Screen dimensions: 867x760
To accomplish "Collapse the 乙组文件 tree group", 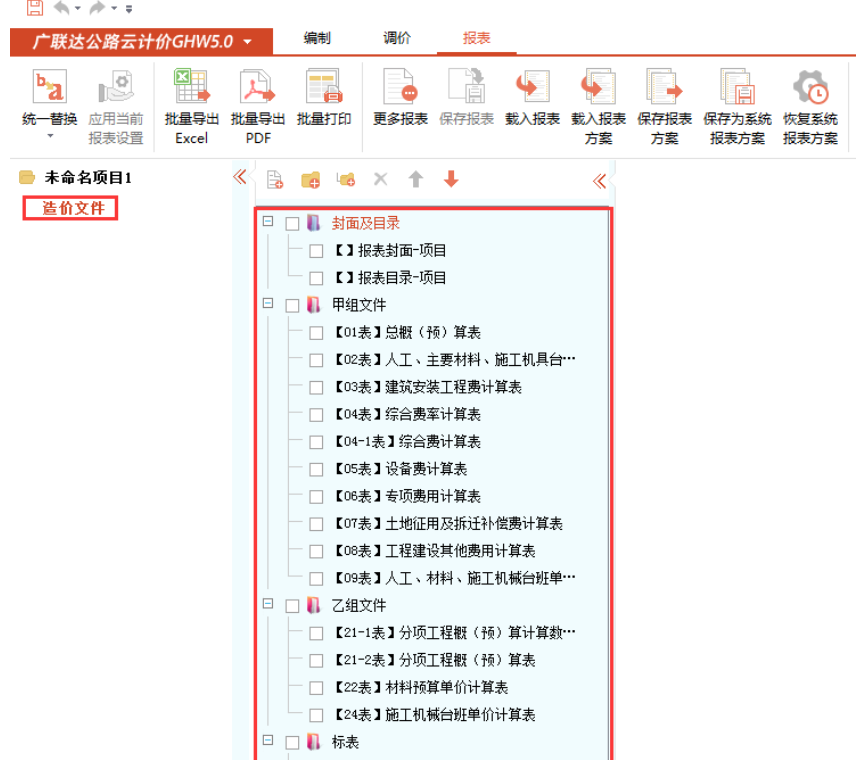I will (x=267, y=604).
